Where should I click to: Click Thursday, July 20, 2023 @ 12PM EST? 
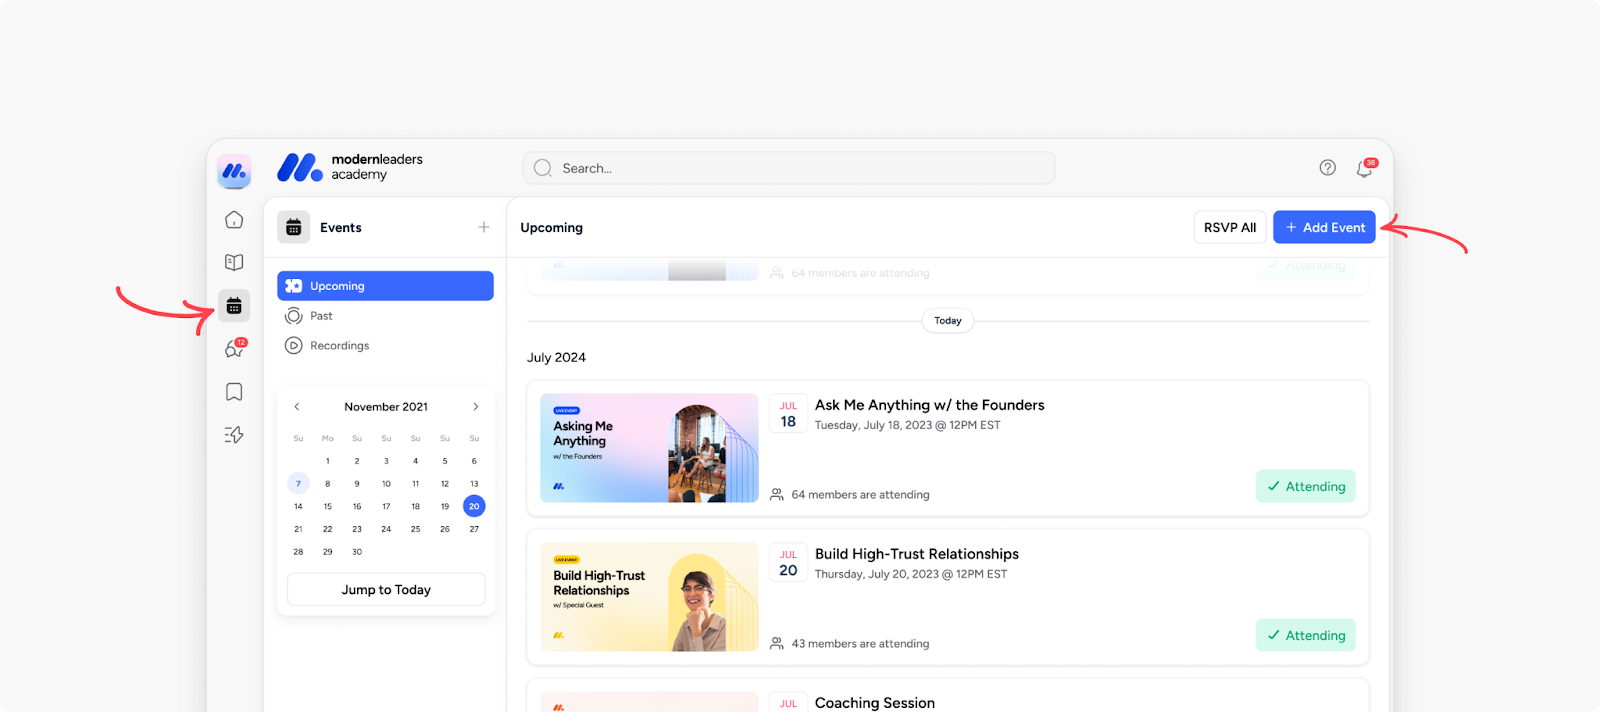pyautogui.click(x=911, y=574)
